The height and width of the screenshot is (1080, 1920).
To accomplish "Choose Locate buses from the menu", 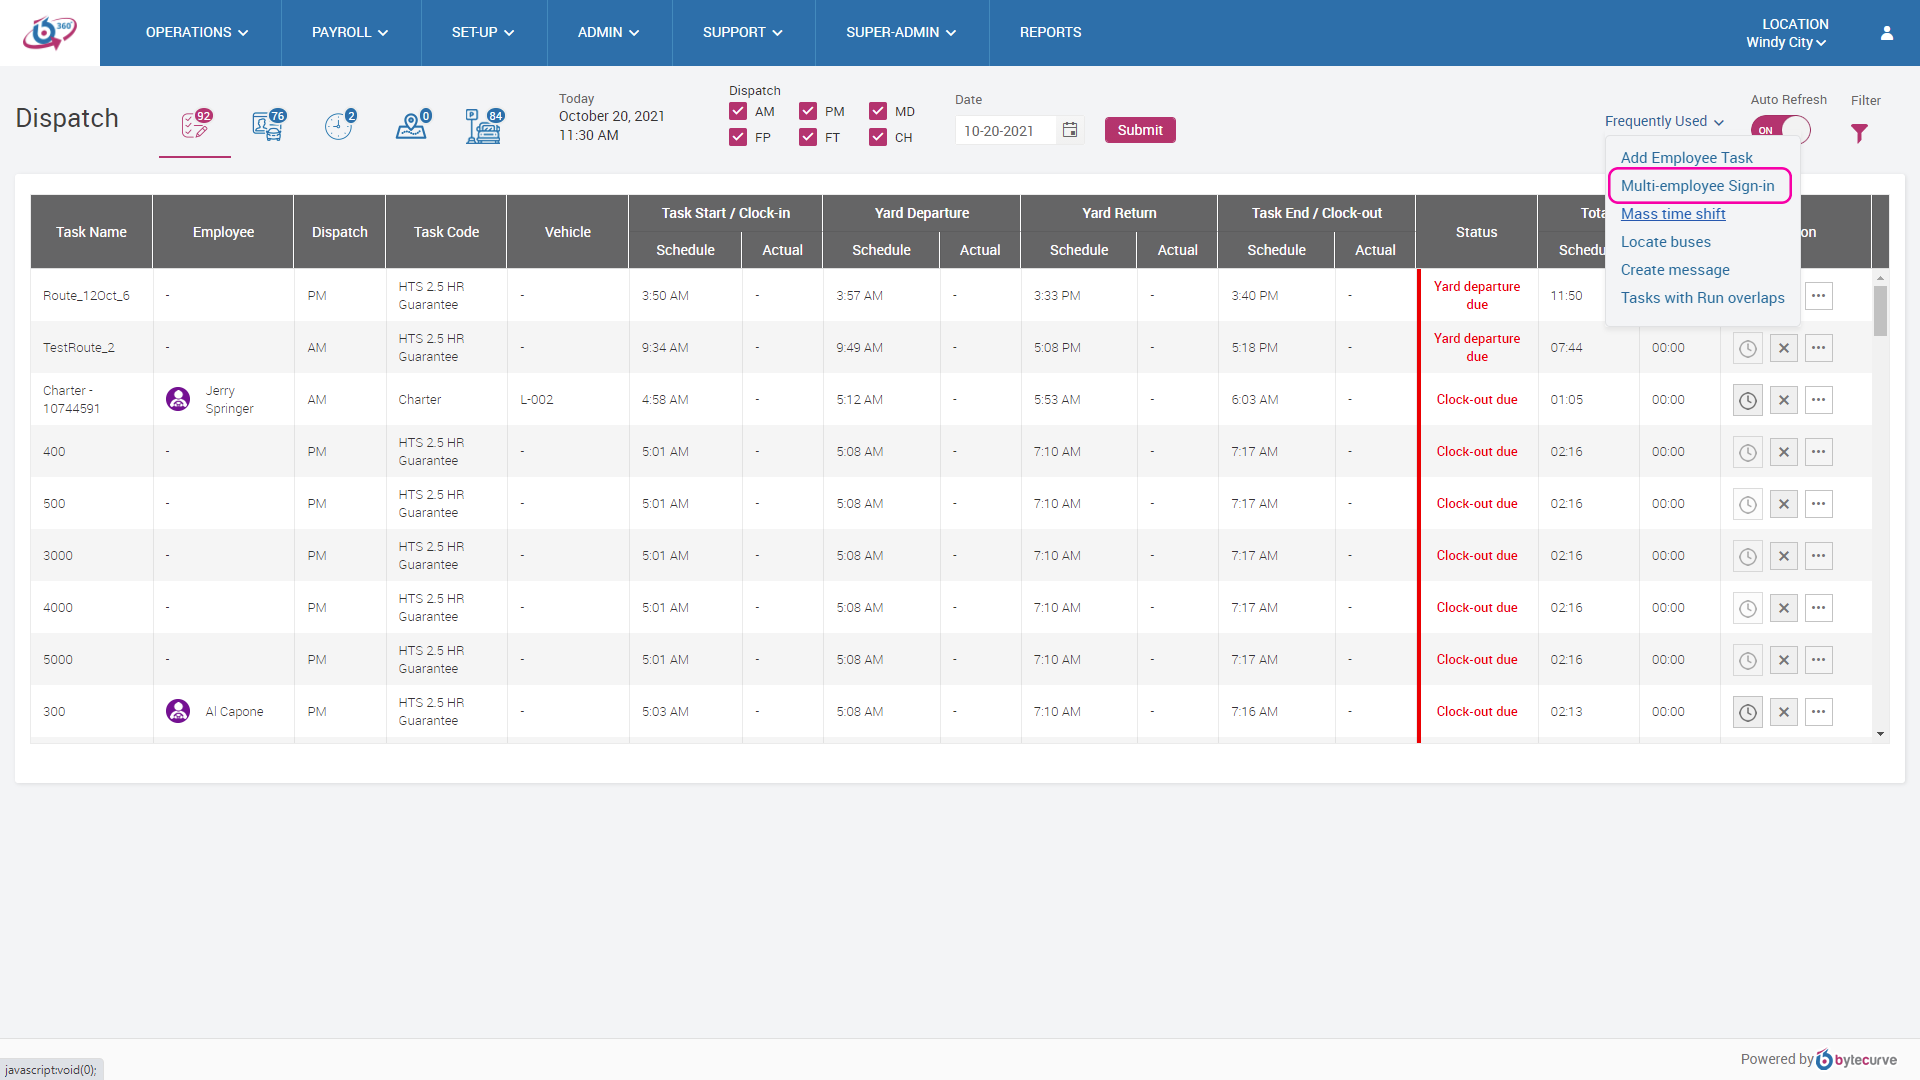I will pos(1665,242).
